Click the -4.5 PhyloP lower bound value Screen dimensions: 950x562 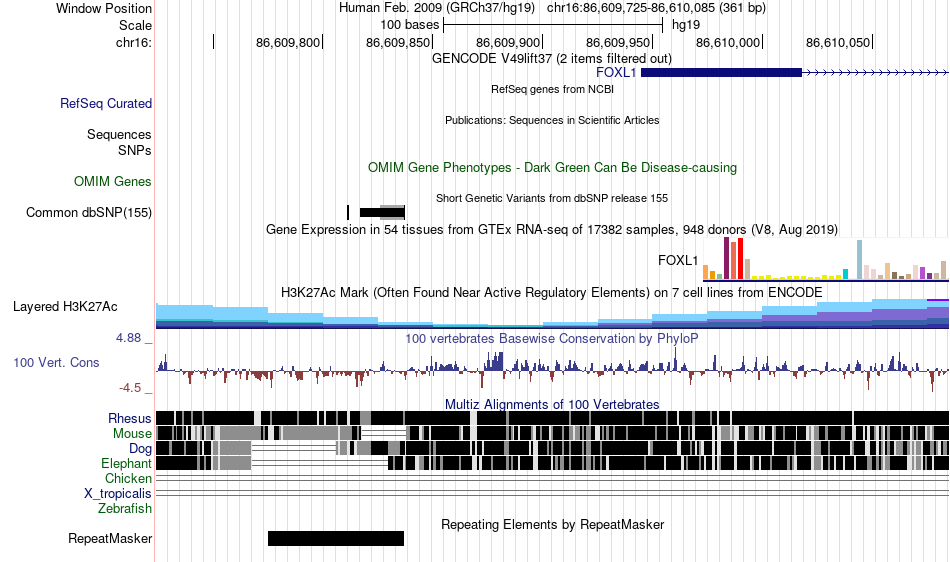pyautogui.click(x=130, y=388)
